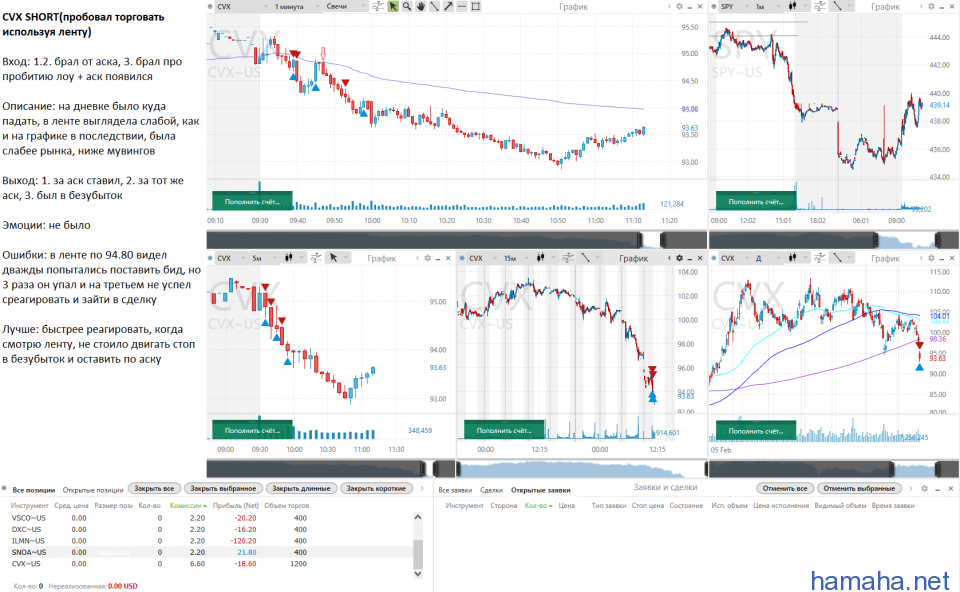Click 'Закрыть короткие' button
960x592 pixels.
pos(377,489)
